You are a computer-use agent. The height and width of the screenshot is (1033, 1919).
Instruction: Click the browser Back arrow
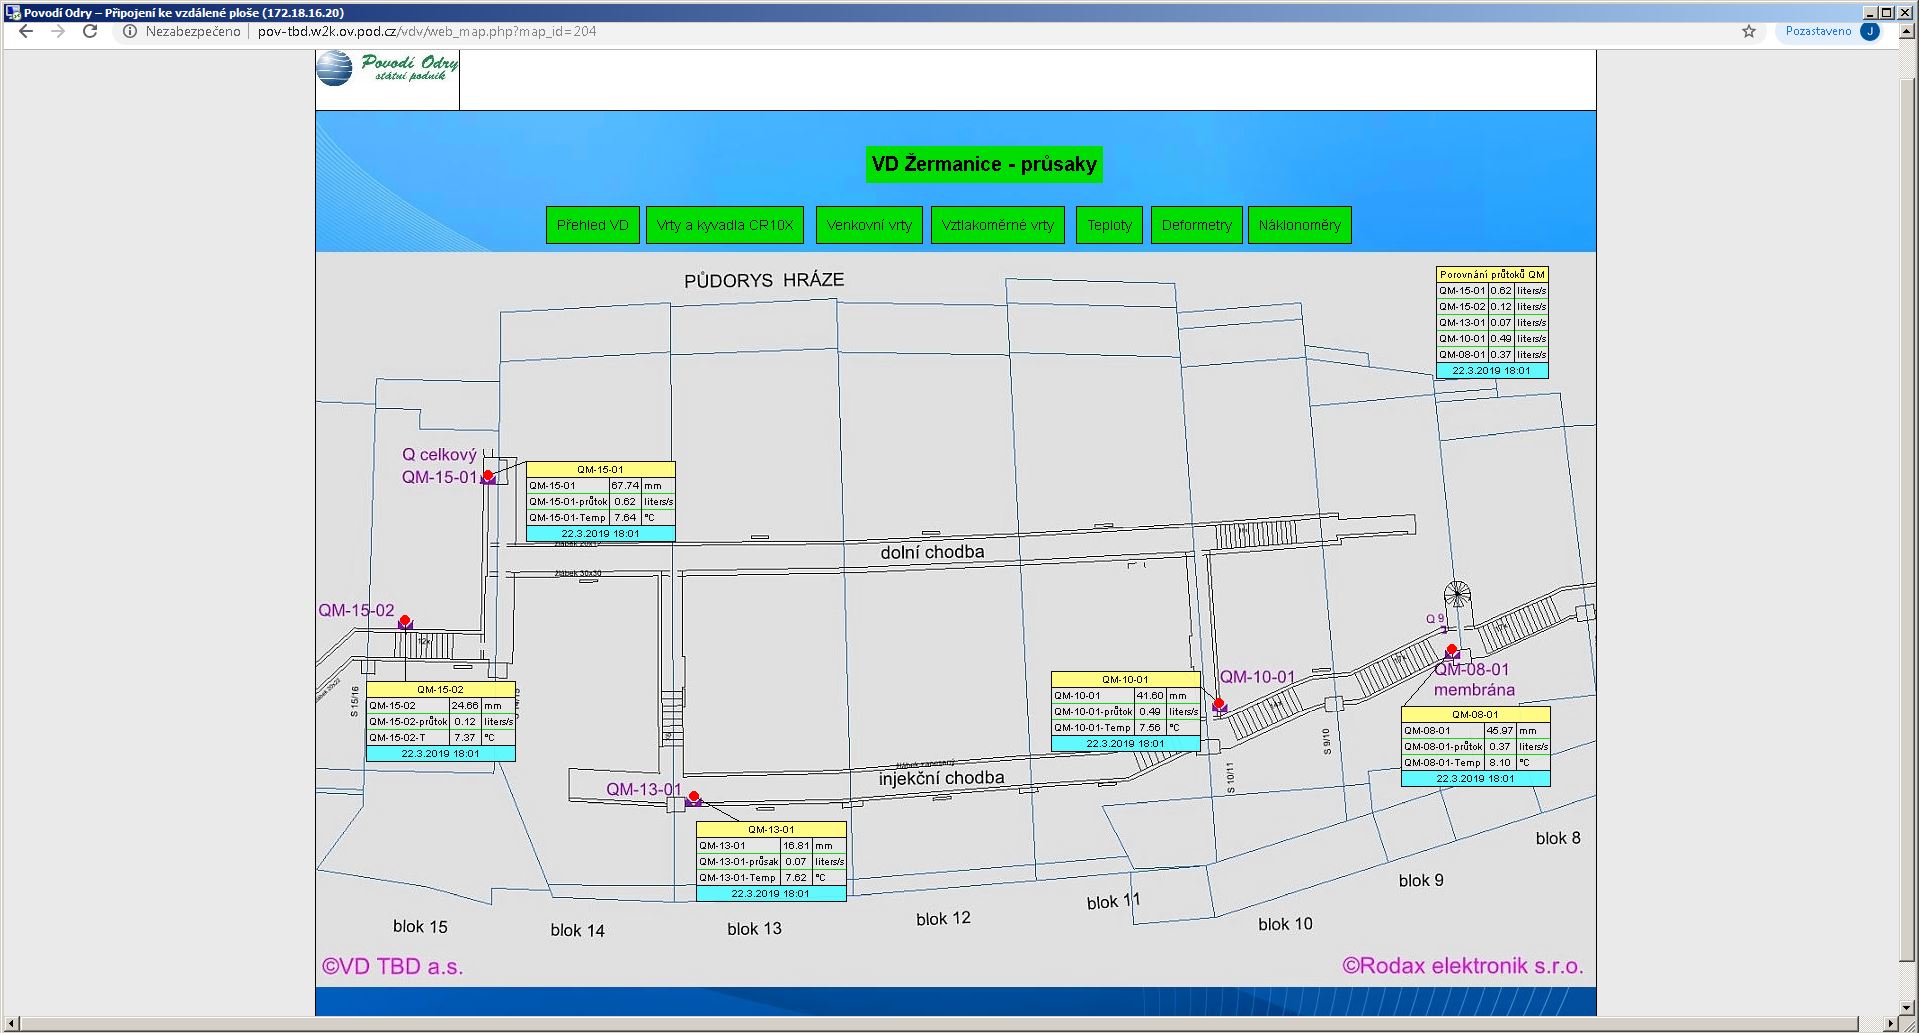tap(26, 31)
